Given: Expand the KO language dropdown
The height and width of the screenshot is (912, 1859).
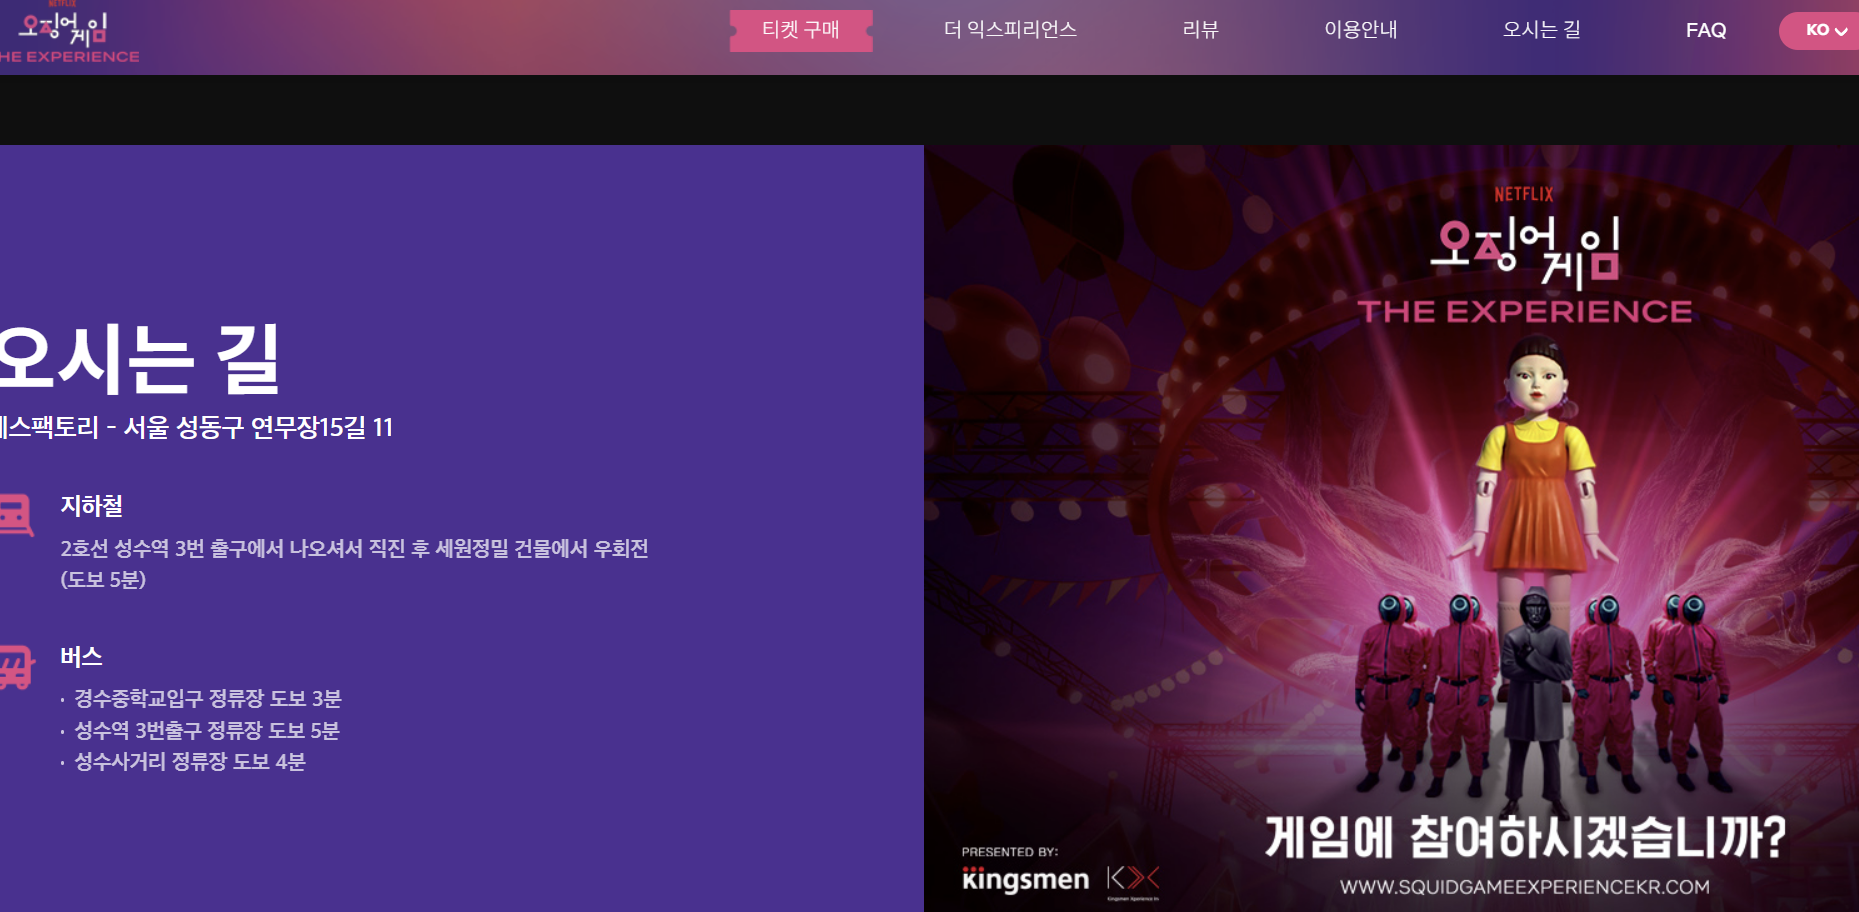Looking at the screenshot, I should point(1820,30).
